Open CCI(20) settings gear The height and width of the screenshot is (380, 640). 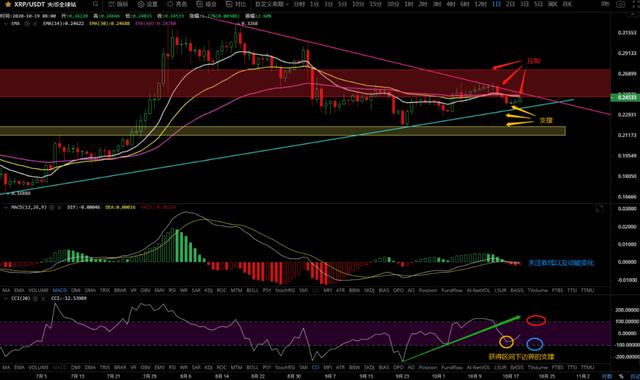coord(35,298)
